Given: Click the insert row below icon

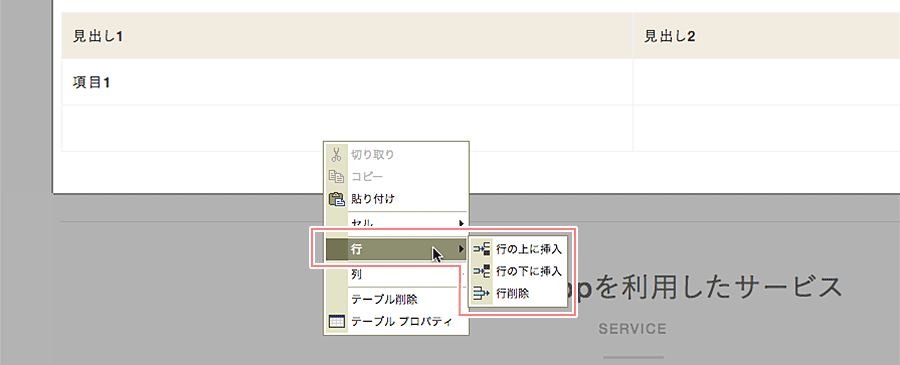Looking at the screenshot, I should coord(482,271).
